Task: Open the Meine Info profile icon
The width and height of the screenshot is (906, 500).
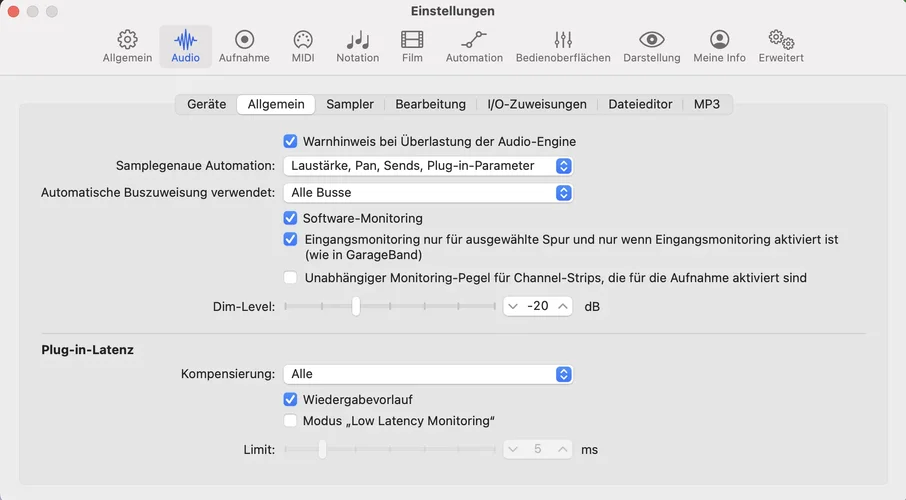Action: (x=719, y=40)
